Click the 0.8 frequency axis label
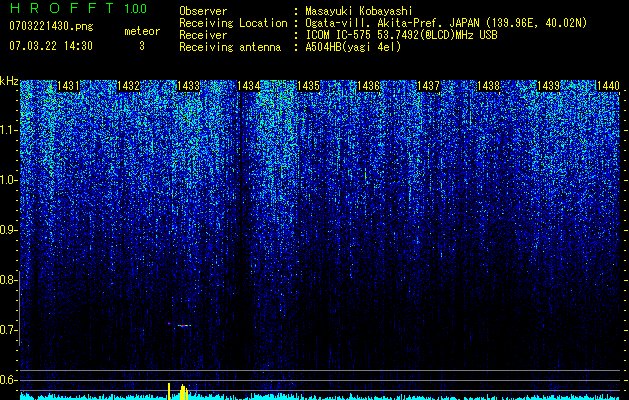 pyautogui.click(x=9, y=280)
